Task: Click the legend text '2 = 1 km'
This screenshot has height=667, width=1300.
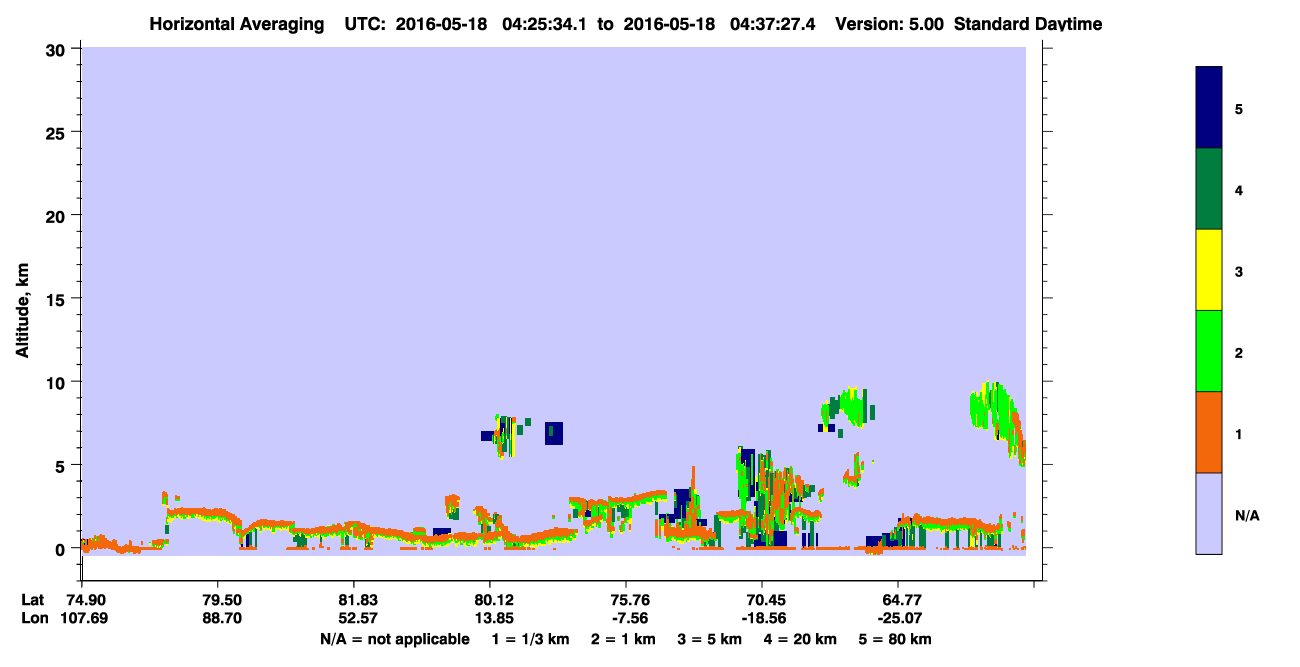Action: tap(623, 639)
